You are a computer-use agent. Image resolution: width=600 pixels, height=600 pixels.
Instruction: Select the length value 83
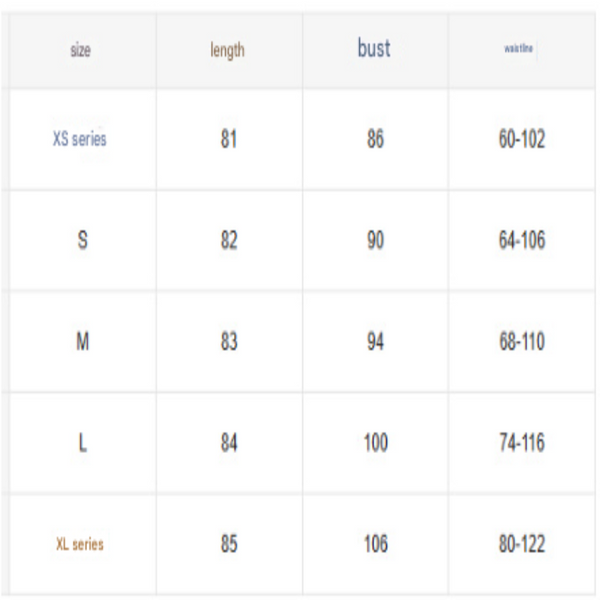coord(229,341)
